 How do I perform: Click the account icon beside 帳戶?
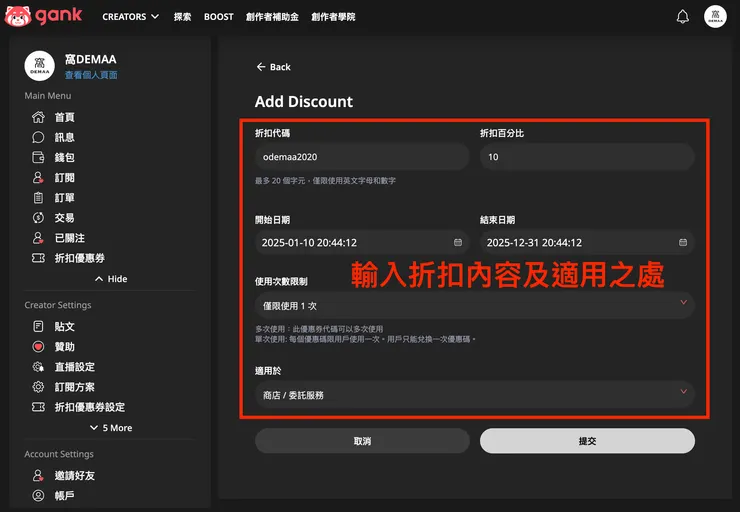coord(38,495)
